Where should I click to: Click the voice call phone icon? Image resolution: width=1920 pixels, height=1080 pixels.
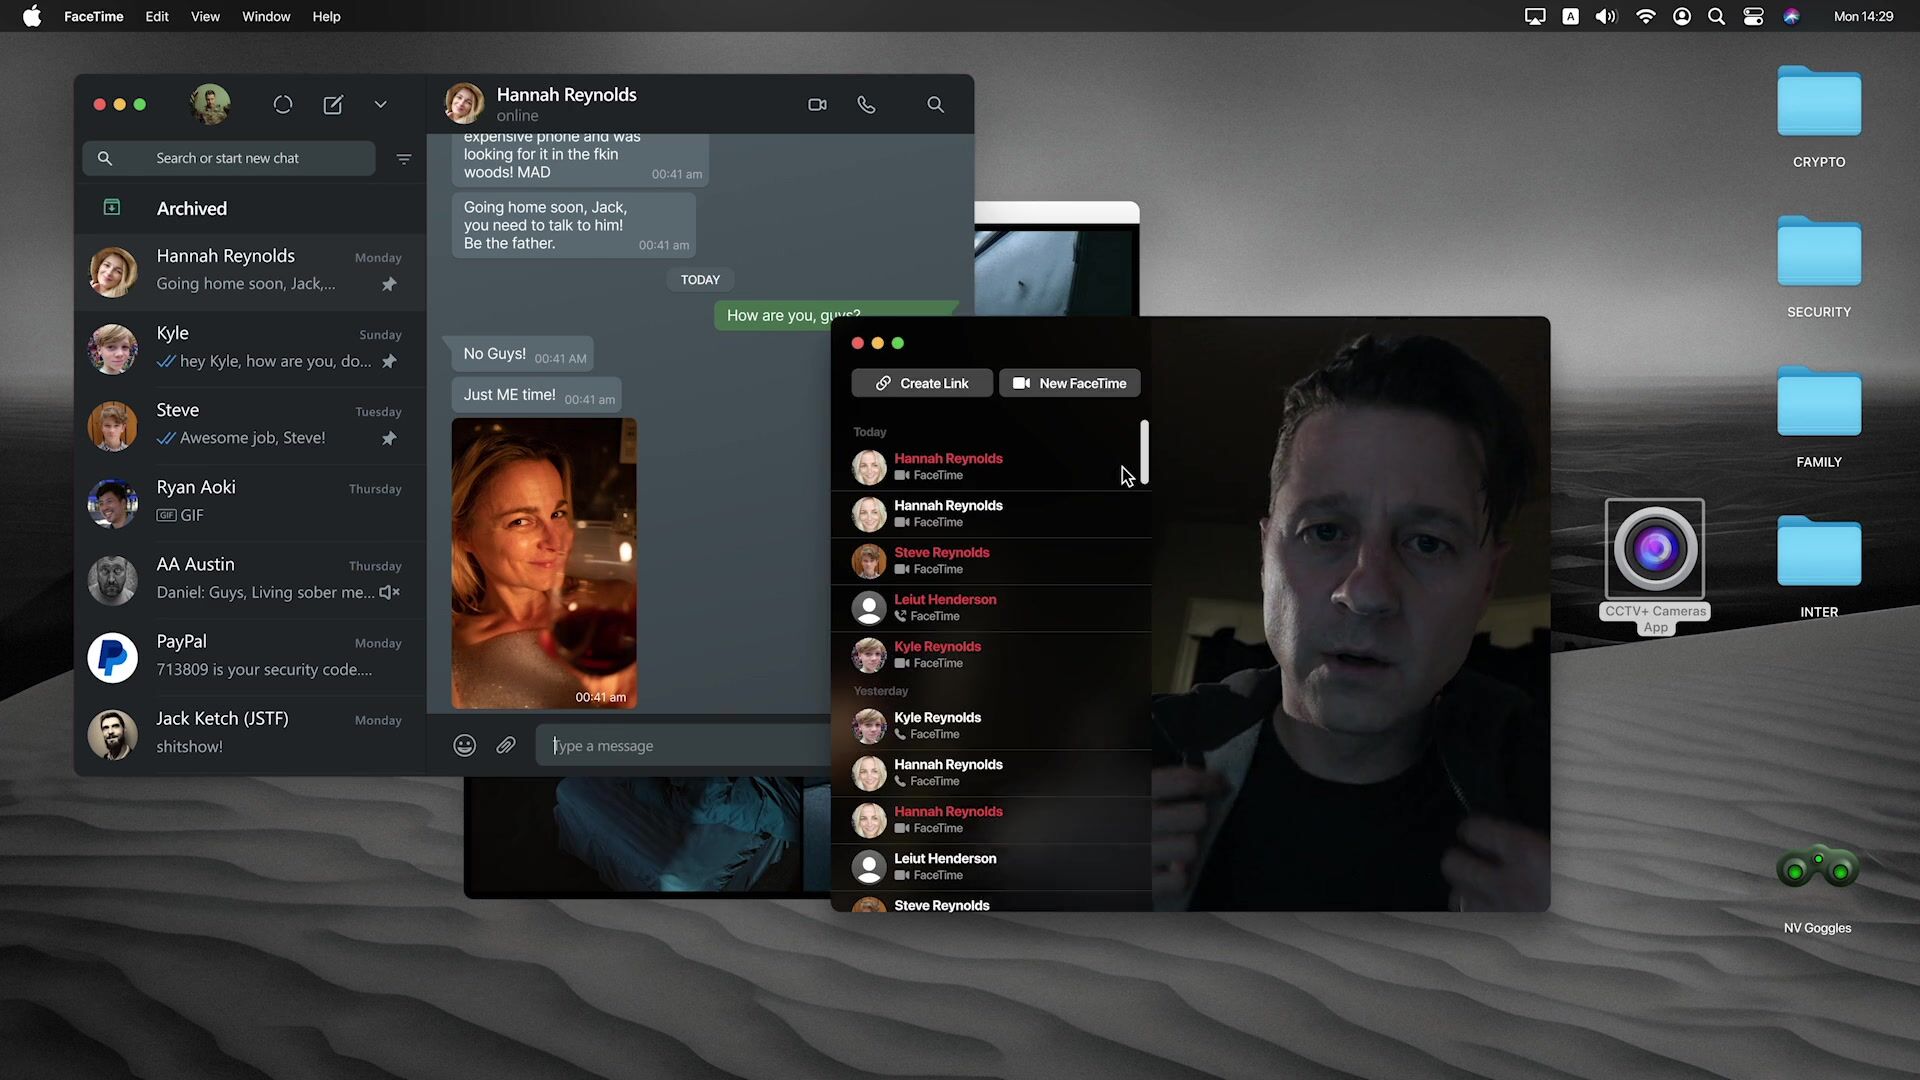pos(866,105)
